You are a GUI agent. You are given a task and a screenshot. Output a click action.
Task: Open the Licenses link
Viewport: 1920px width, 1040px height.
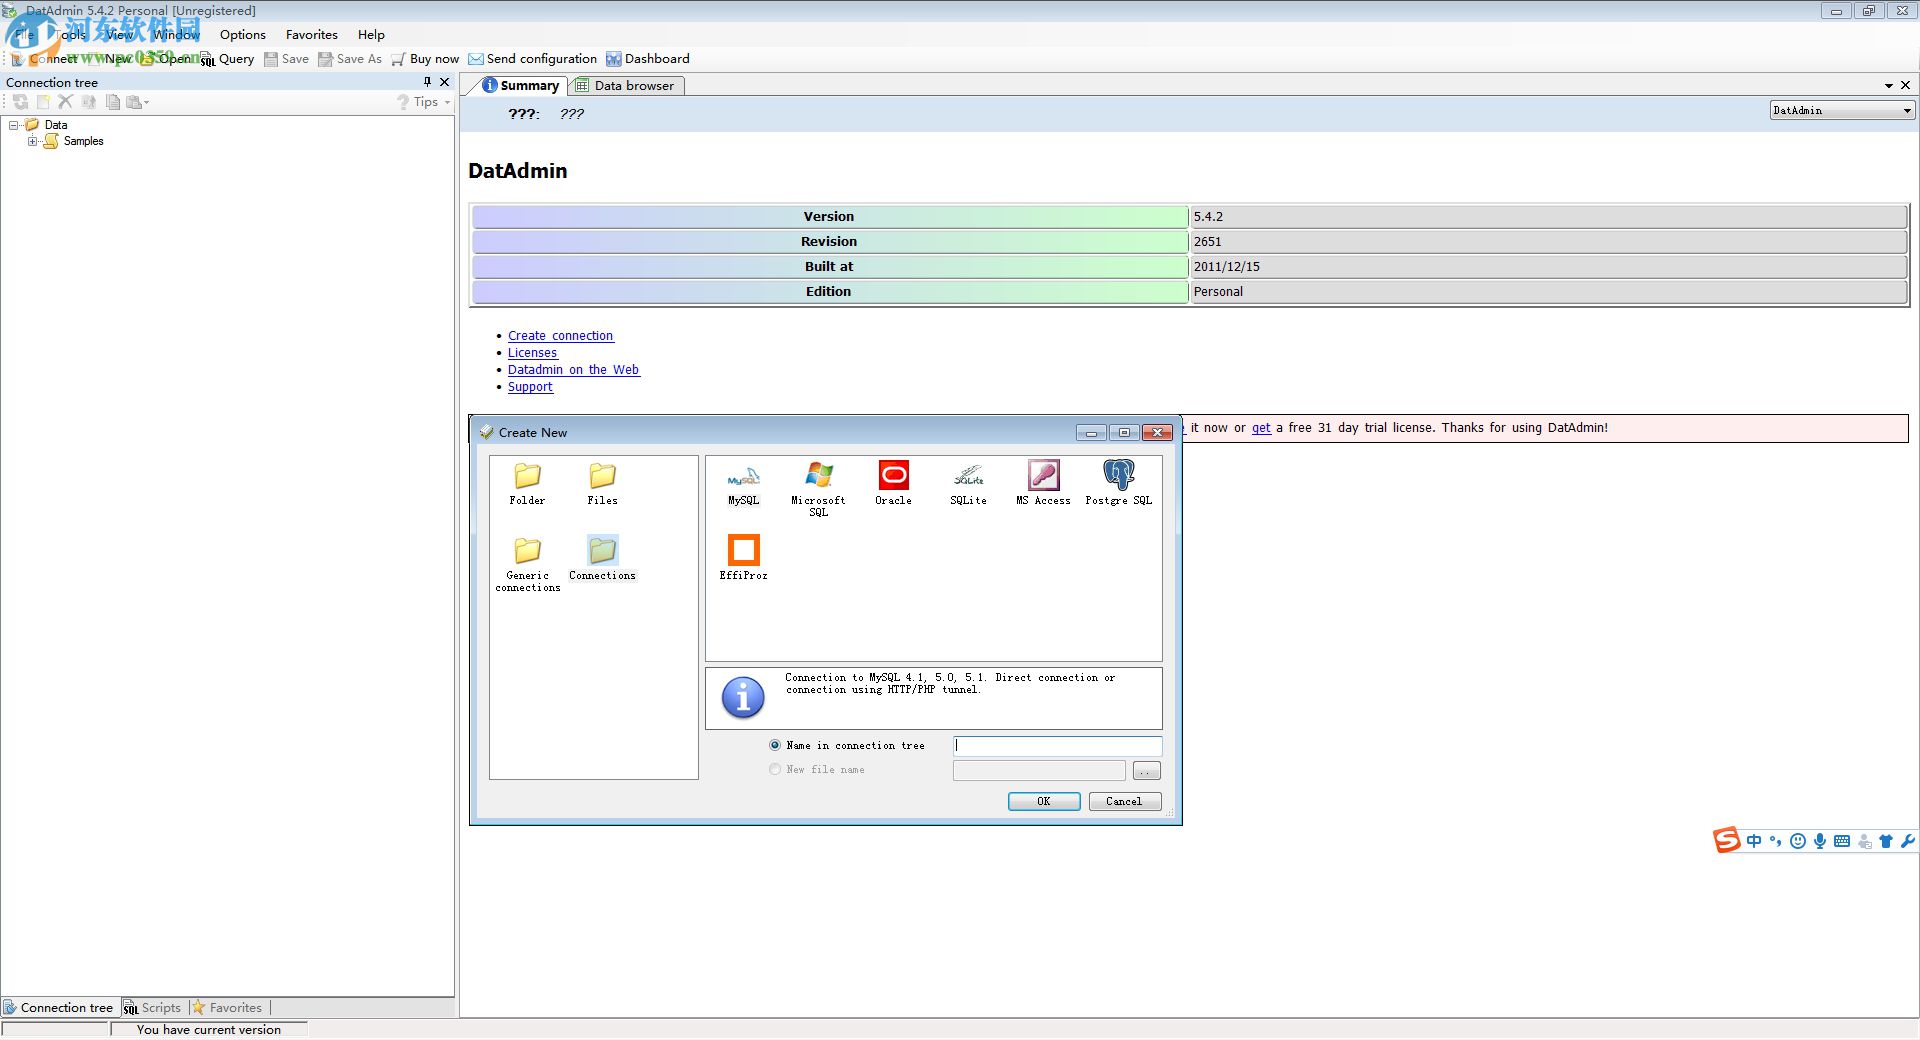pyautogui.click(x=532, y=353)
